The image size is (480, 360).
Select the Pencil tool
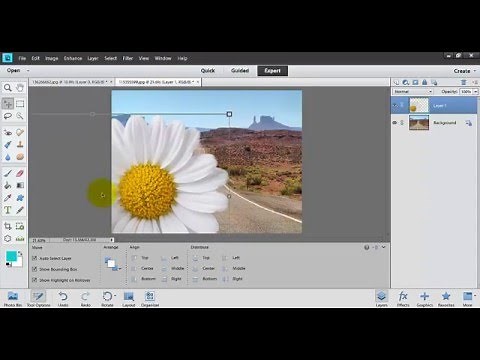(20, 210)
